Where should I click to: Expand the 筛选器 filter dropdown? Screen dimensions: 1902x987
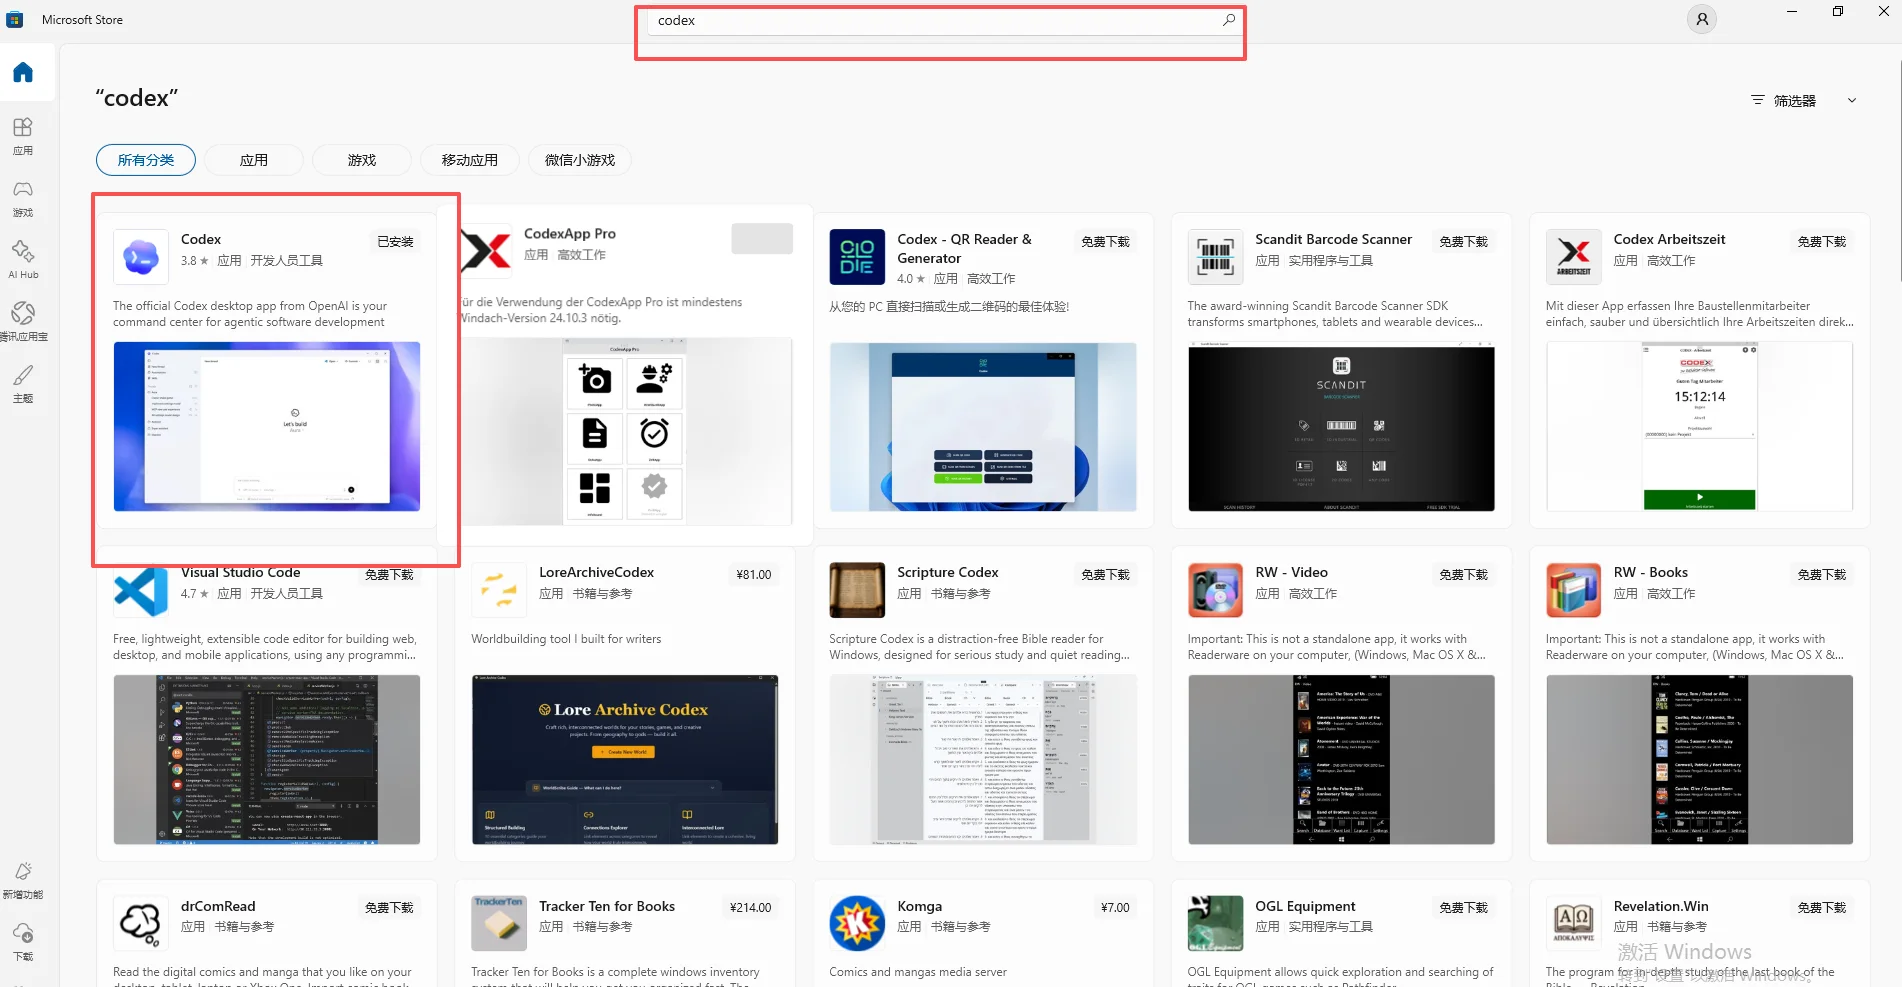point(1804,101)
